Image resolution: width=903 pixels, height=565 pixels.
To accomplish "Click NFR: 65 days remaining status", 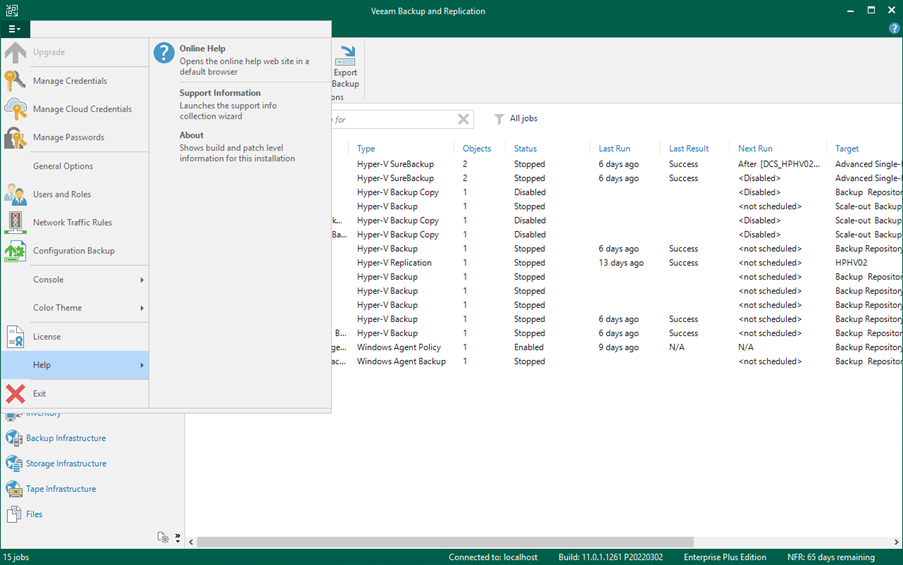I will coord(831,557).
